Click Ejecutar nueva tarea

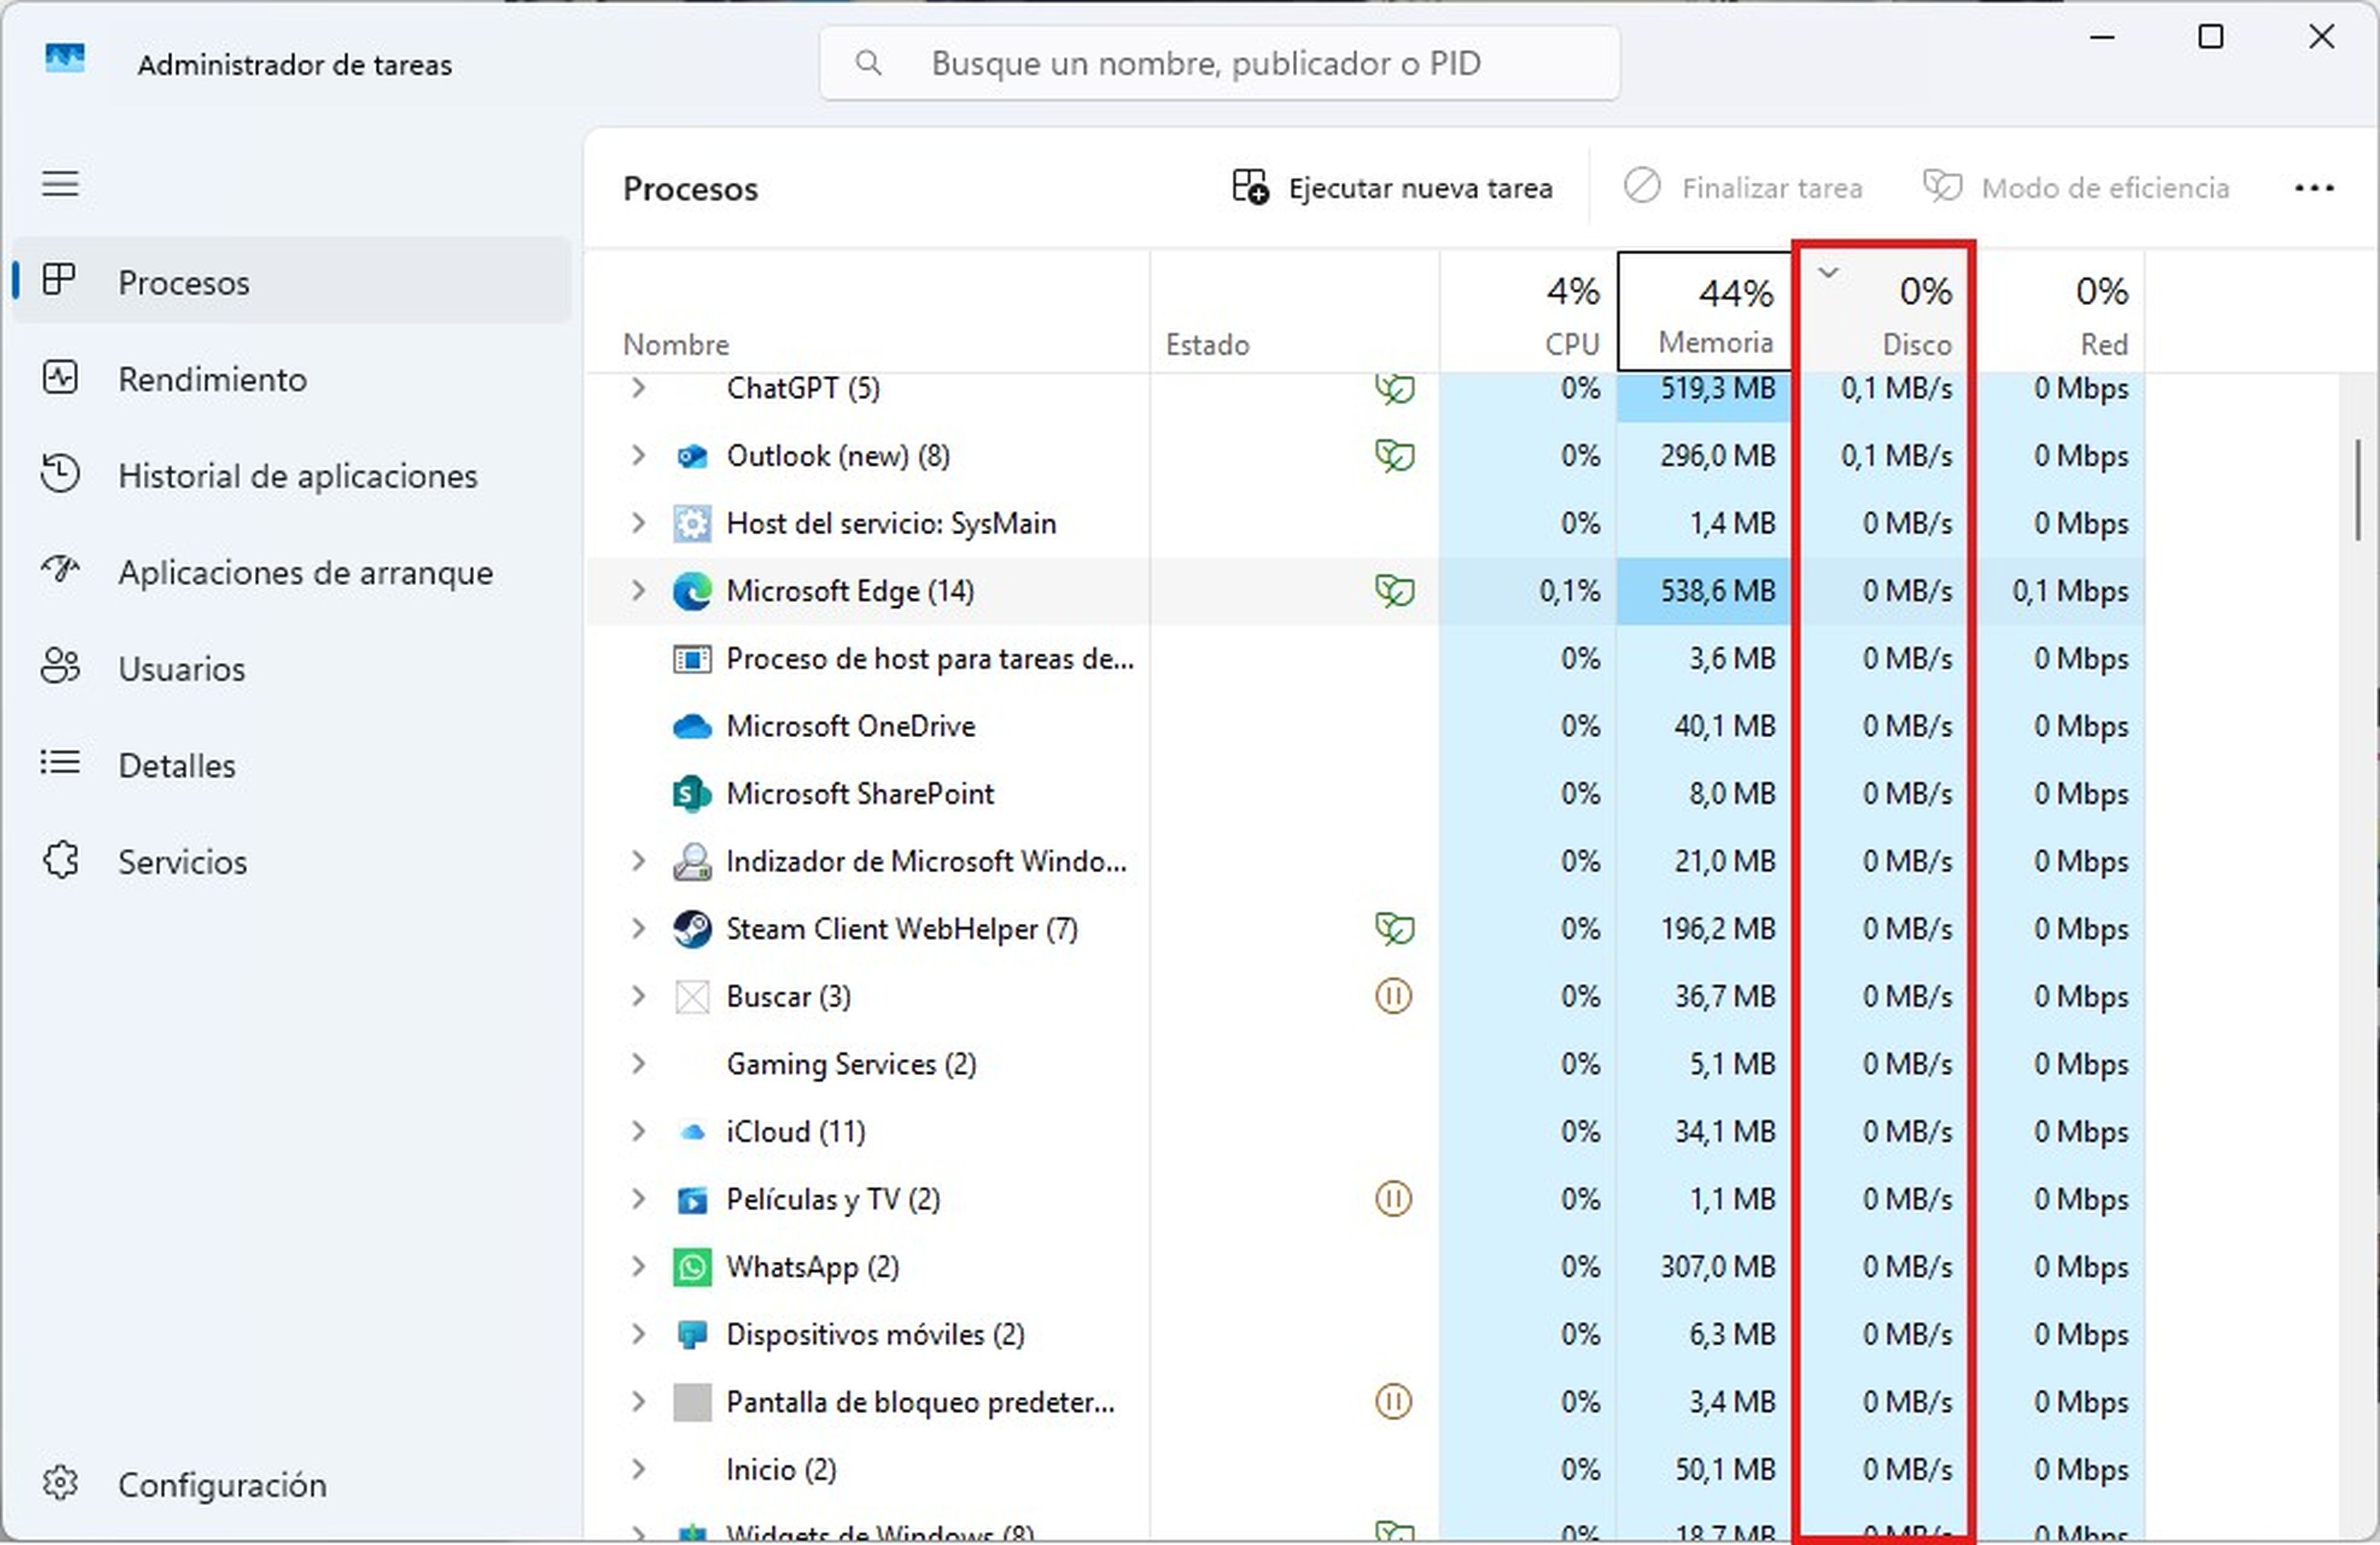tap(1392, 188)
